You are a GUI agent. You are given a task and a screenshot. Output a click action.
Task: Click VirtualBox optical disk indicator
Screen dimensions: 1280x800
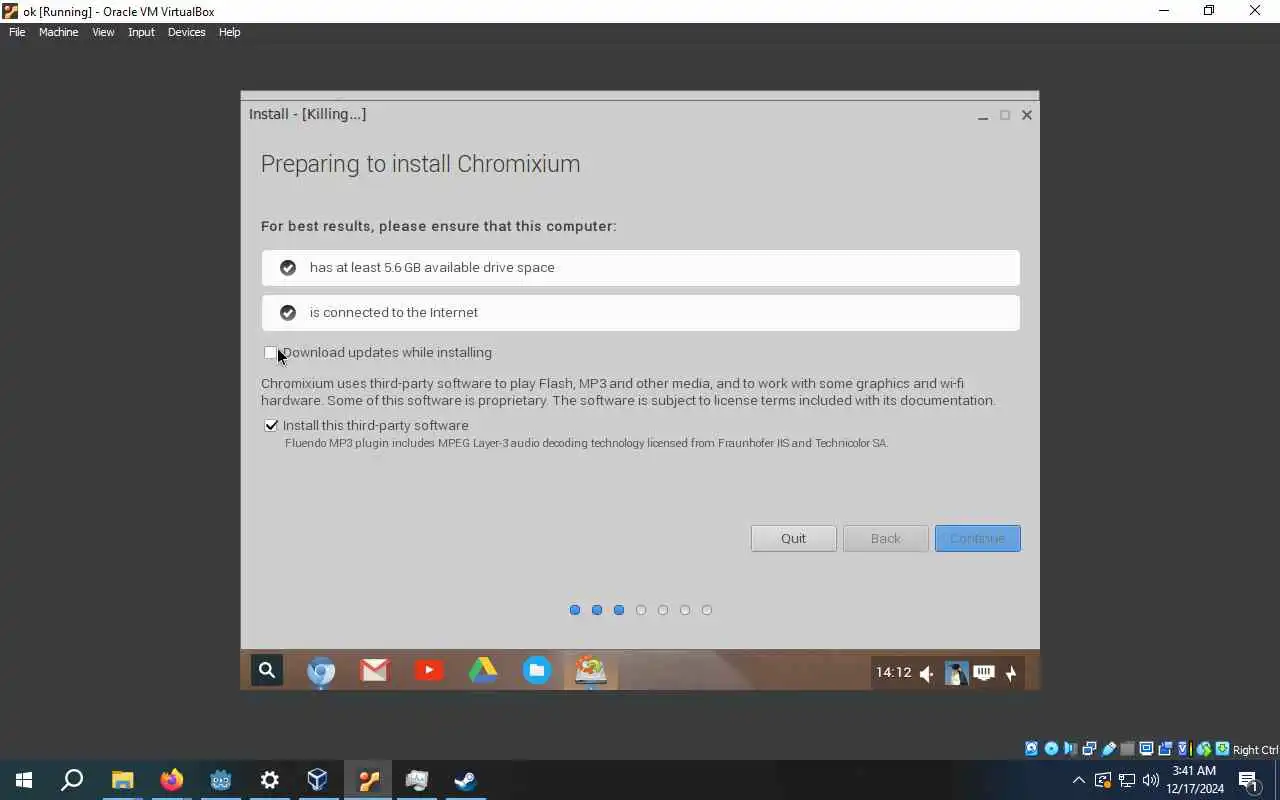(1051, 749)
